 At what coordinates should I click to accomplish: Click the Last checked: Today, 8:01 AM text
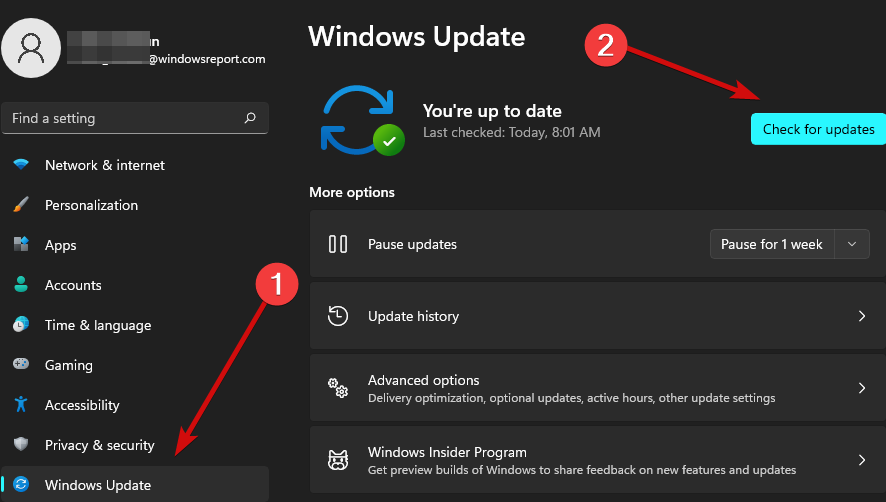[511, 132]
